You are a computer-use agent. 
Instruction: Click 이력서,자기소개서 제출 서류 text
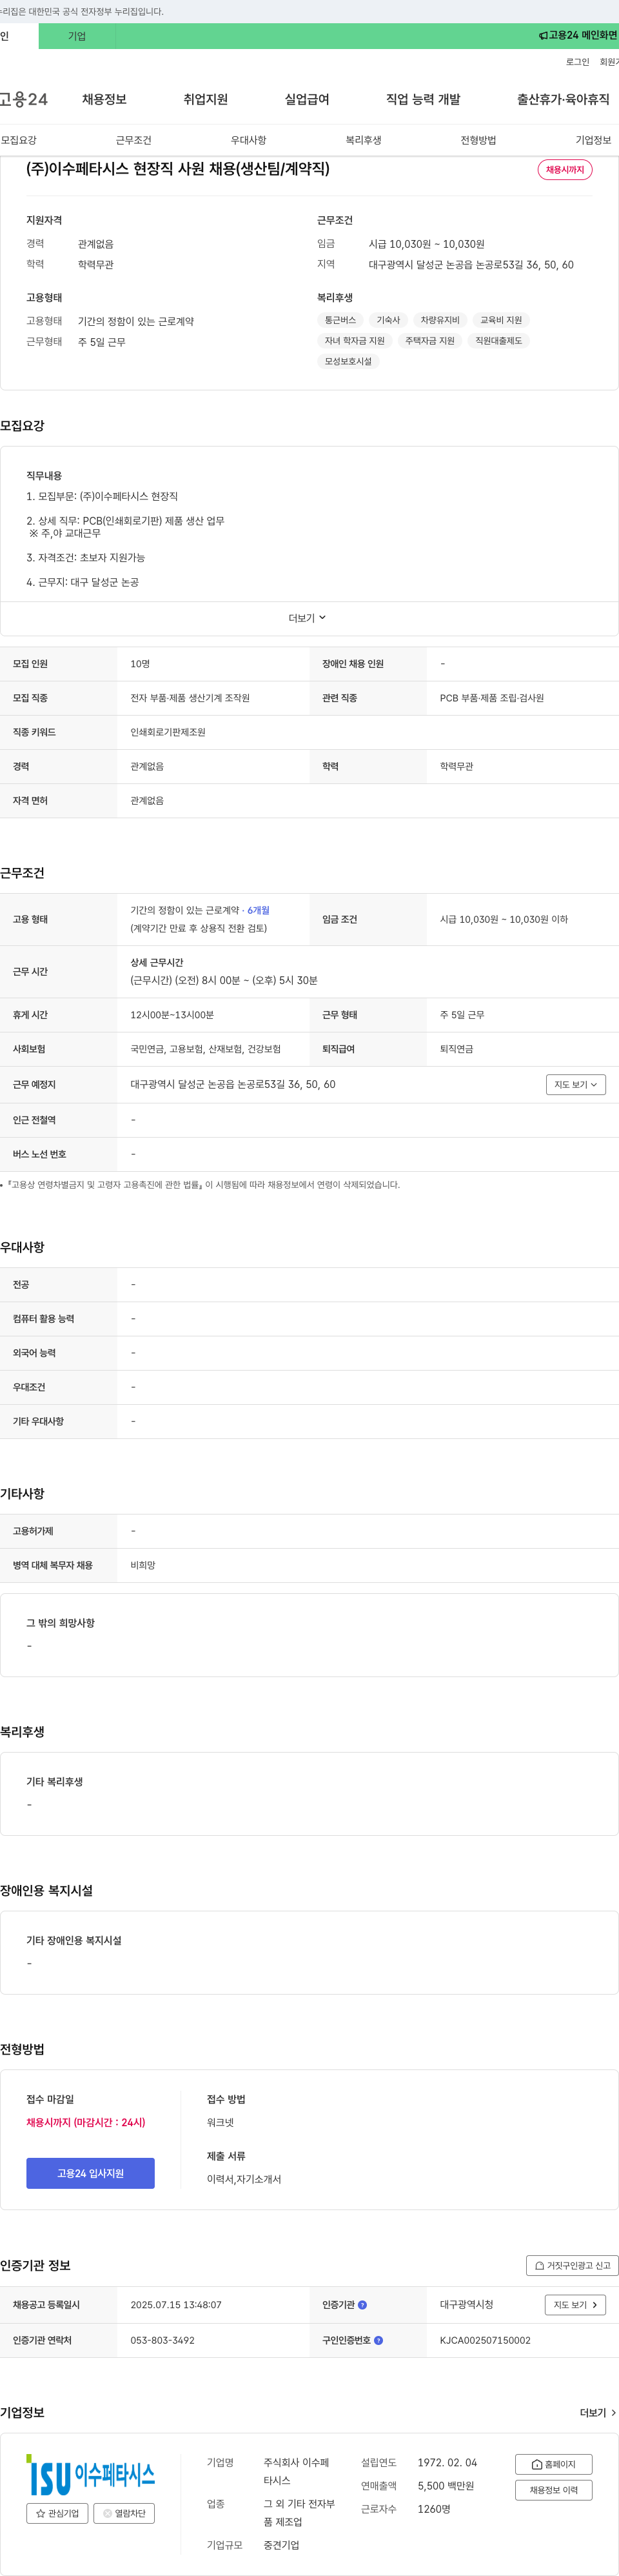point(244,2179)
